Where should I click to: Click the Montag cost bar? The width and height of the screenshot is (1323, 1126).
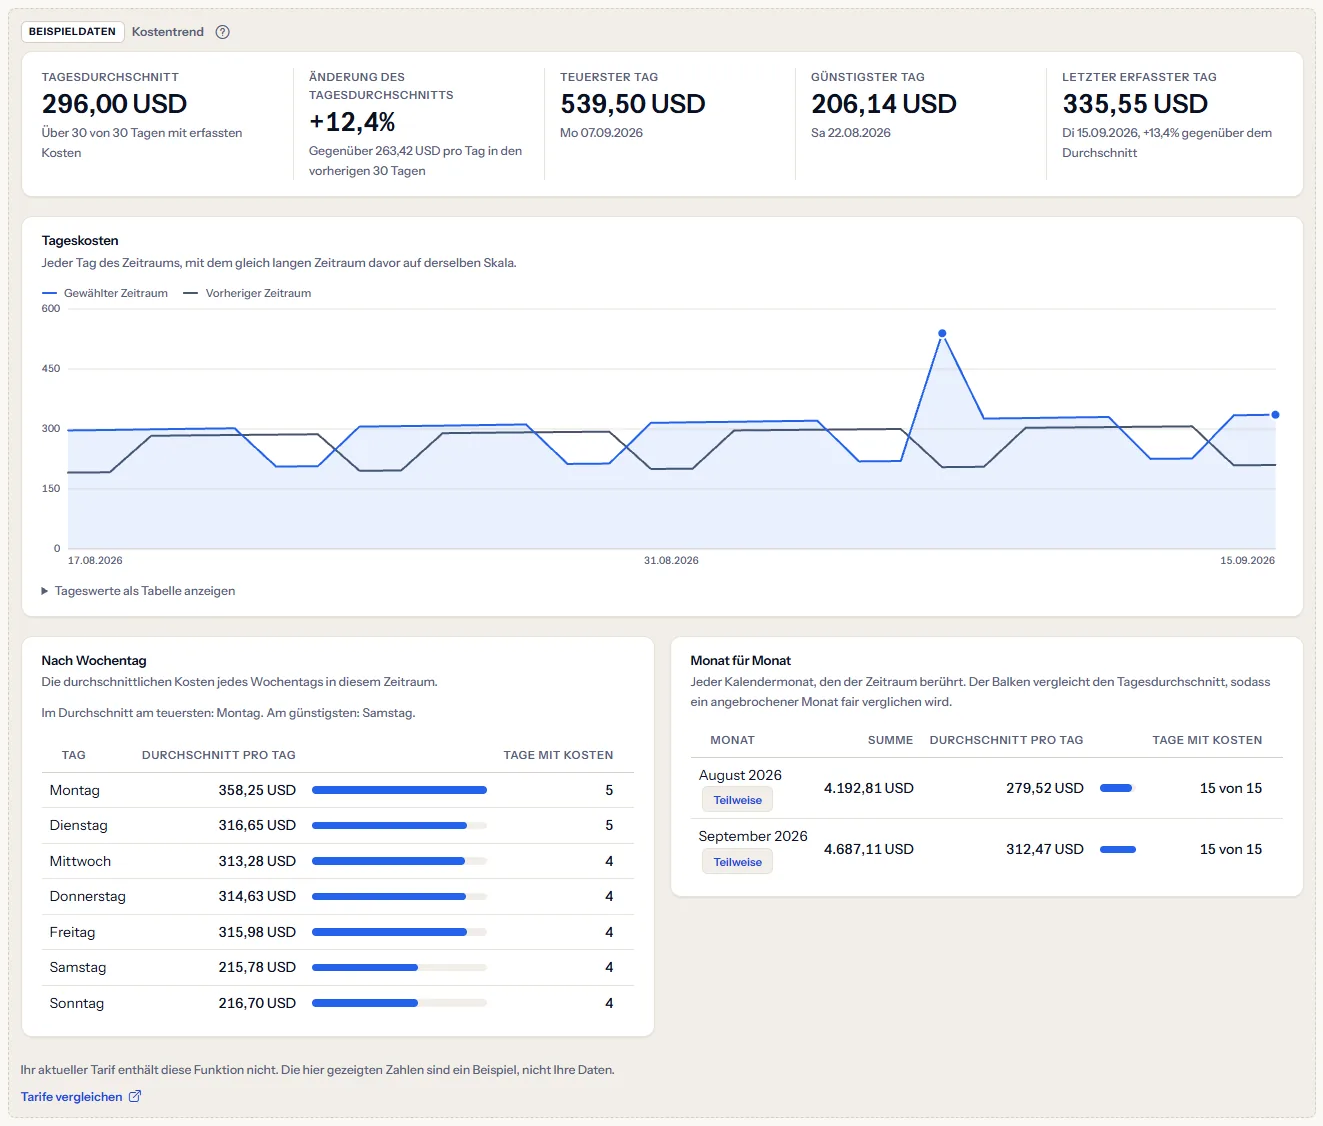[399, 790]
